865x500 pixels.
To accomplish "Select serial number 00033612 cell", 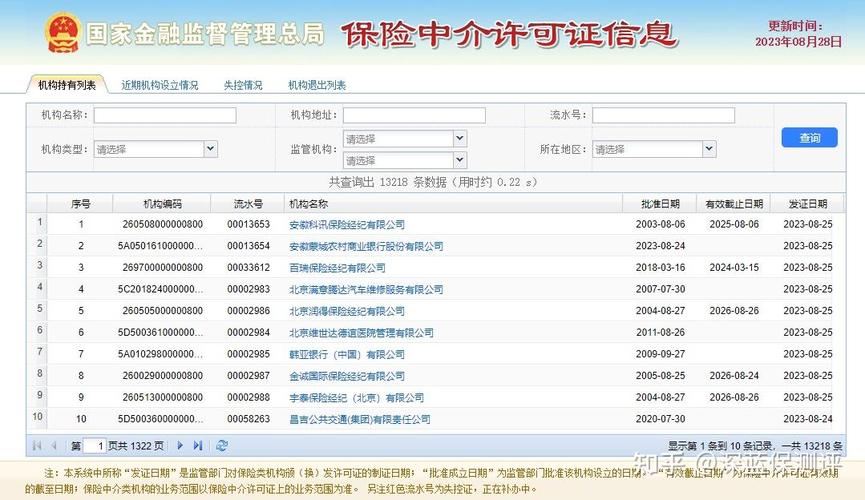I will pyautogui.click(x=248, y=267).
